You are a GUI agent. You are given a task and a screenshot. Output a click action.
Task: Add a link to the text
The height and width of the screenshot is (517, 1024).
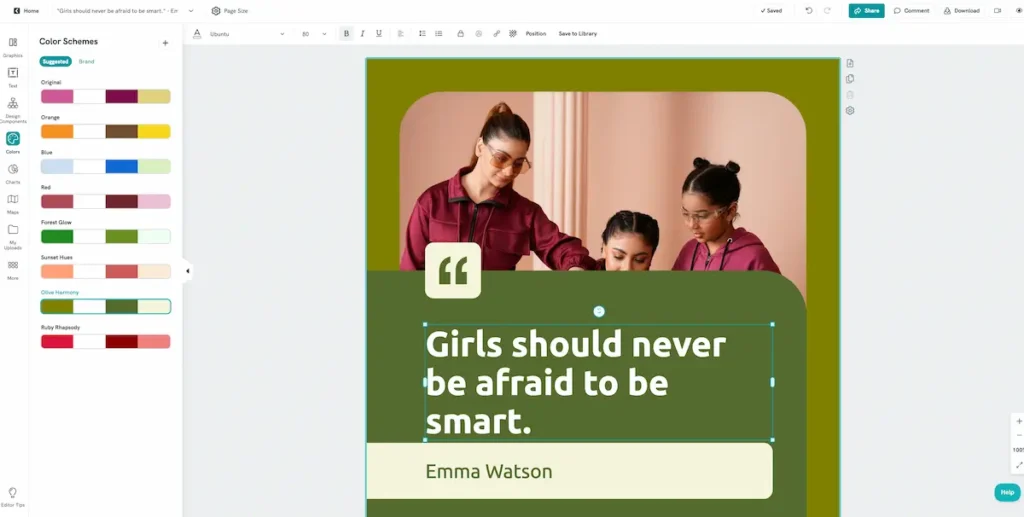click(x=496, y=33)
